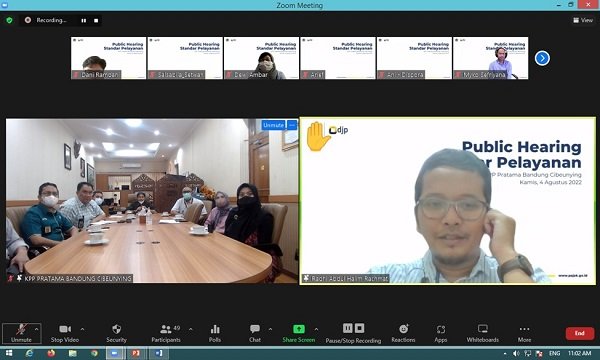
Task: Click the network tray icon
Action: coord(528,353)
